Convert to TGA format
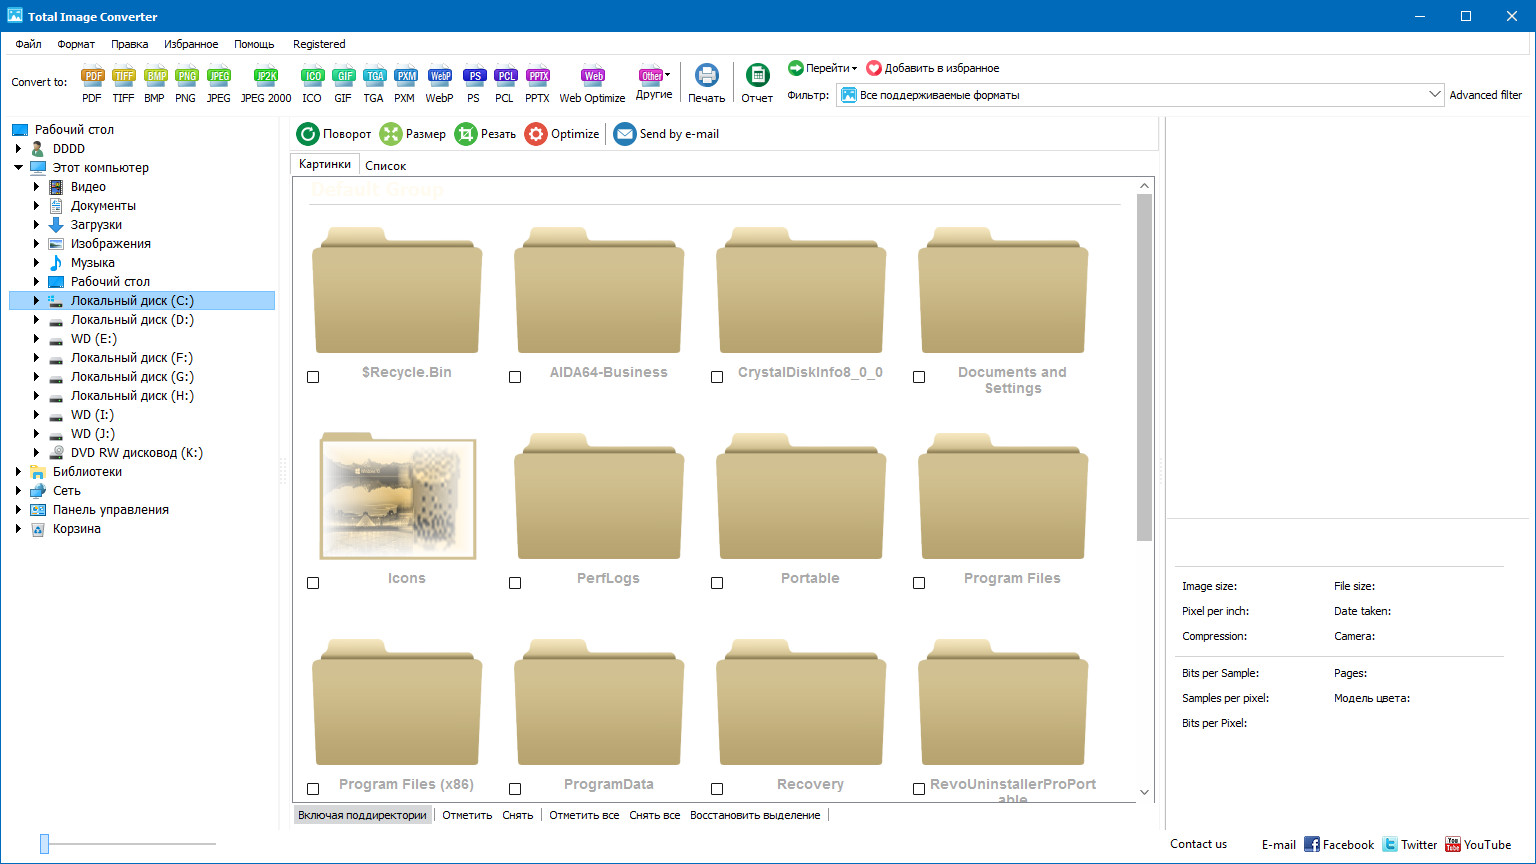This screenshot has width=1536, height=864. point(374,77)
